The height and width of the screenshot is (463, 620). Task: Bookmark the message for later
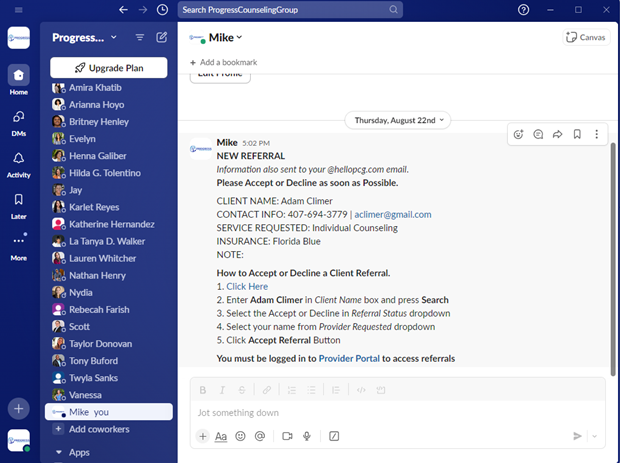[577, 134]
